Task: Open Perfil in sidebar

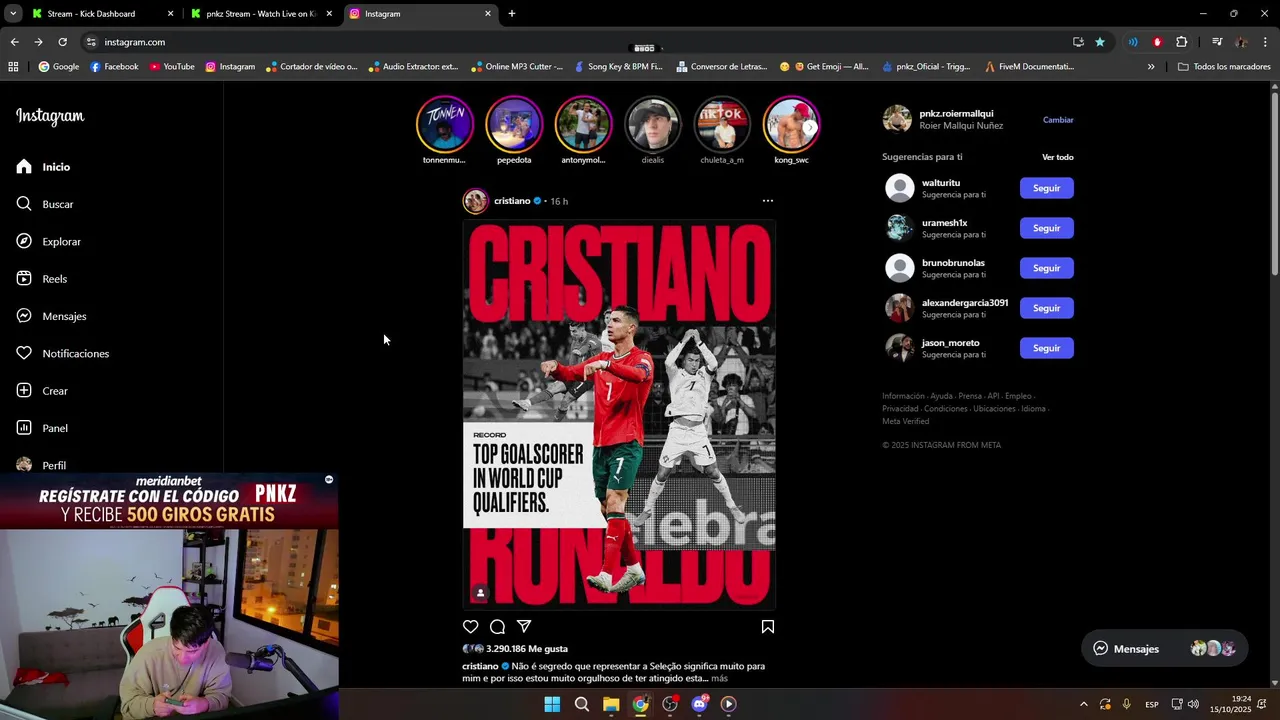Action: coord(41,465)
